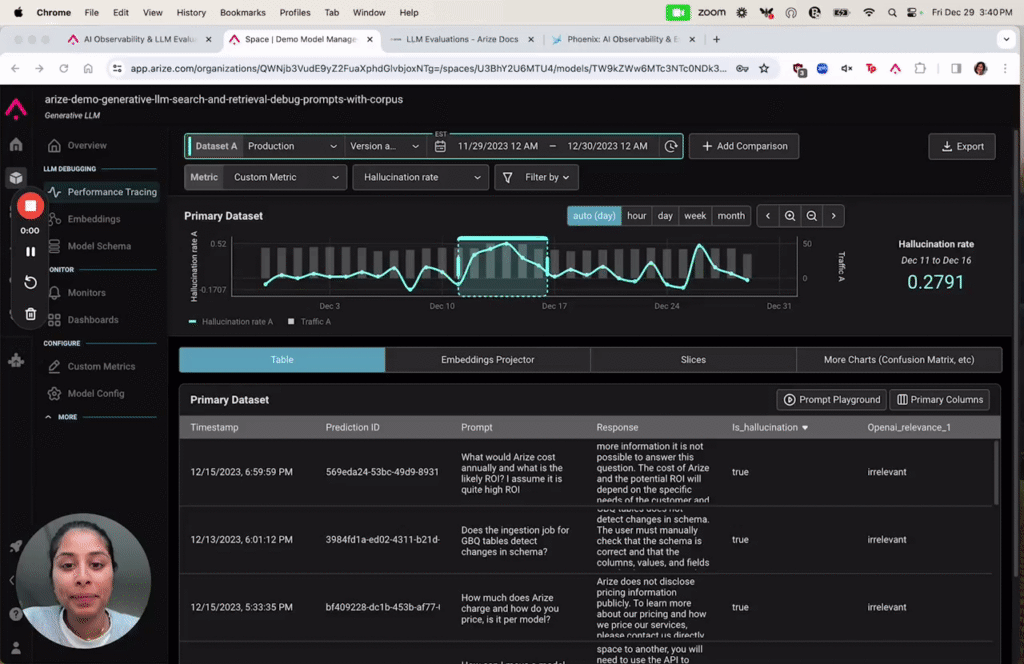1024x664 pixels.
Task: Open the Prompt Playground
Action: (831, 399)
